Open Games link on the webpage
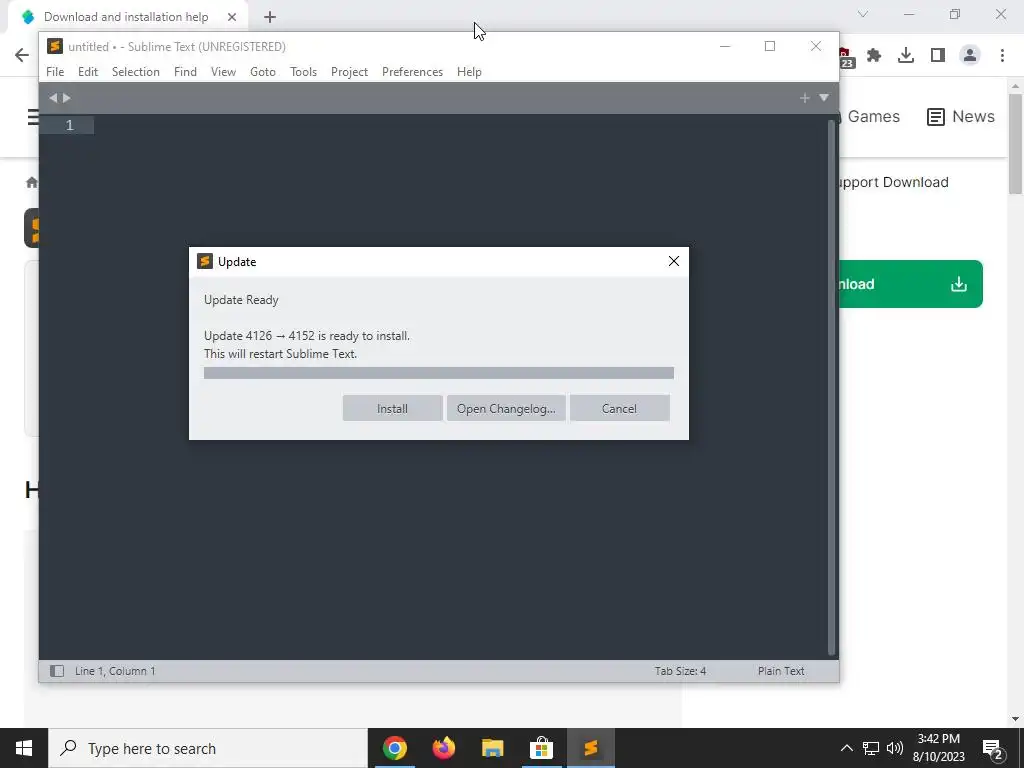The width and height of the screenshot is (1024, 768). 872,116
